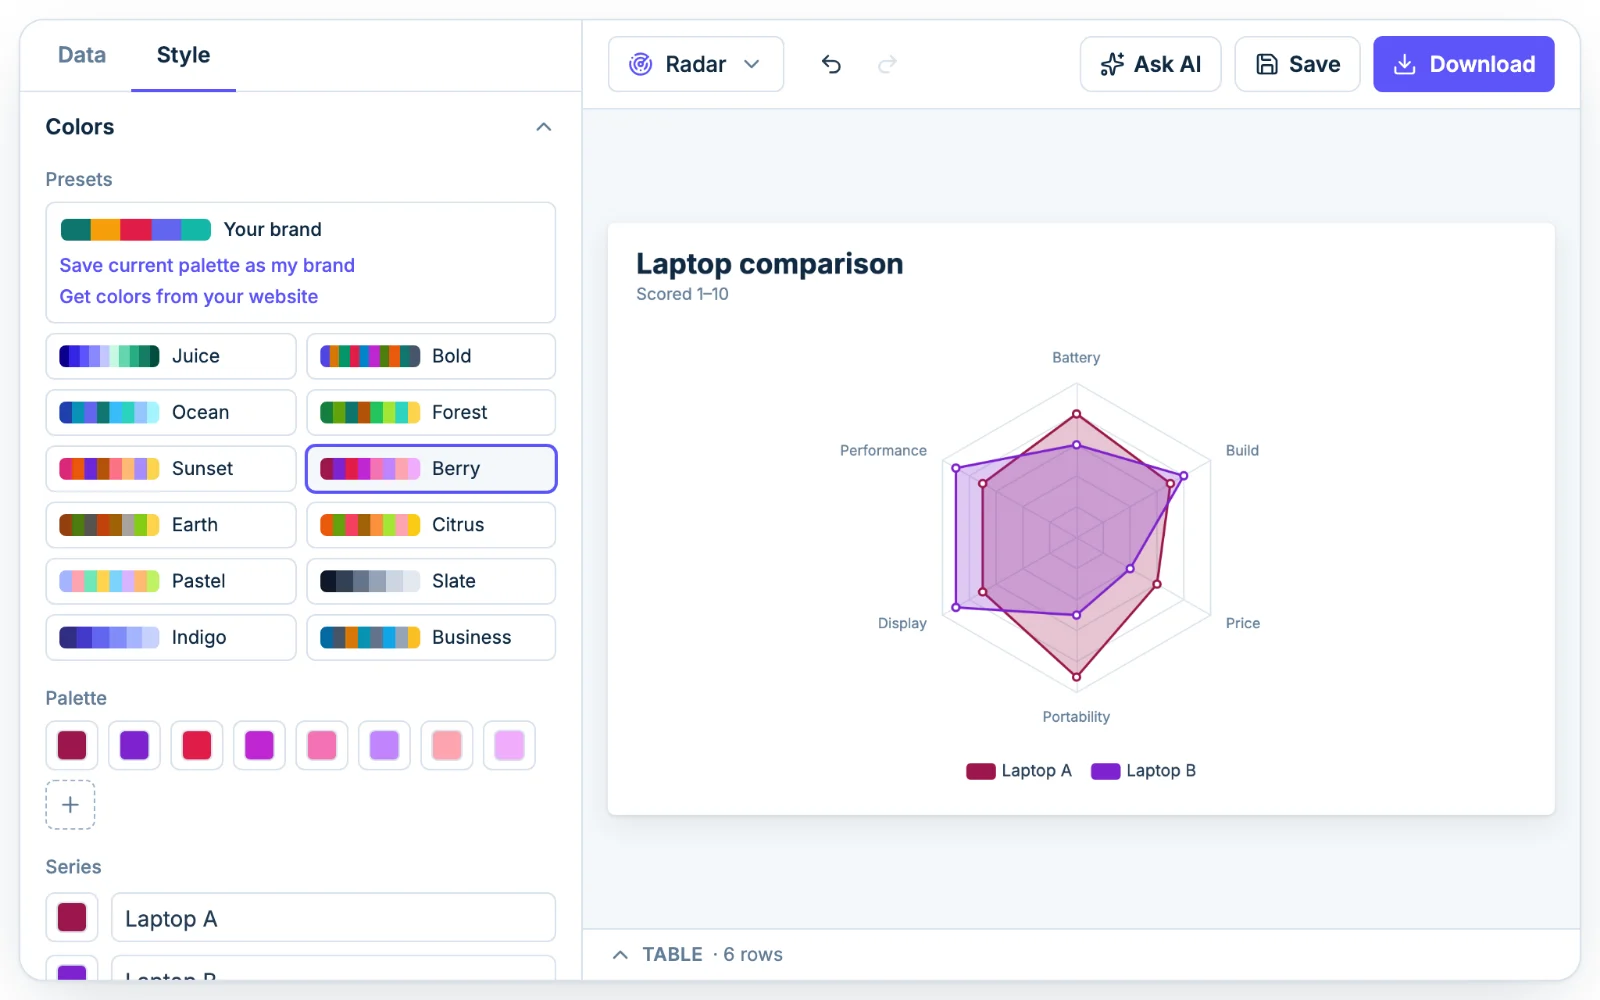Select the Berry color preset
Screen dimensions: 1600x1000
pos(431,469)
